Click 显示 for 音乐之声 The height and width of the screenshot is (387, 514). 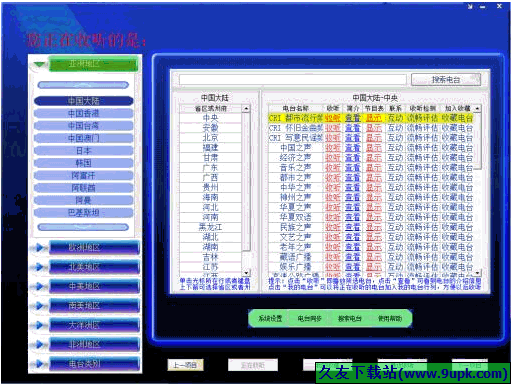pos(374,167)
